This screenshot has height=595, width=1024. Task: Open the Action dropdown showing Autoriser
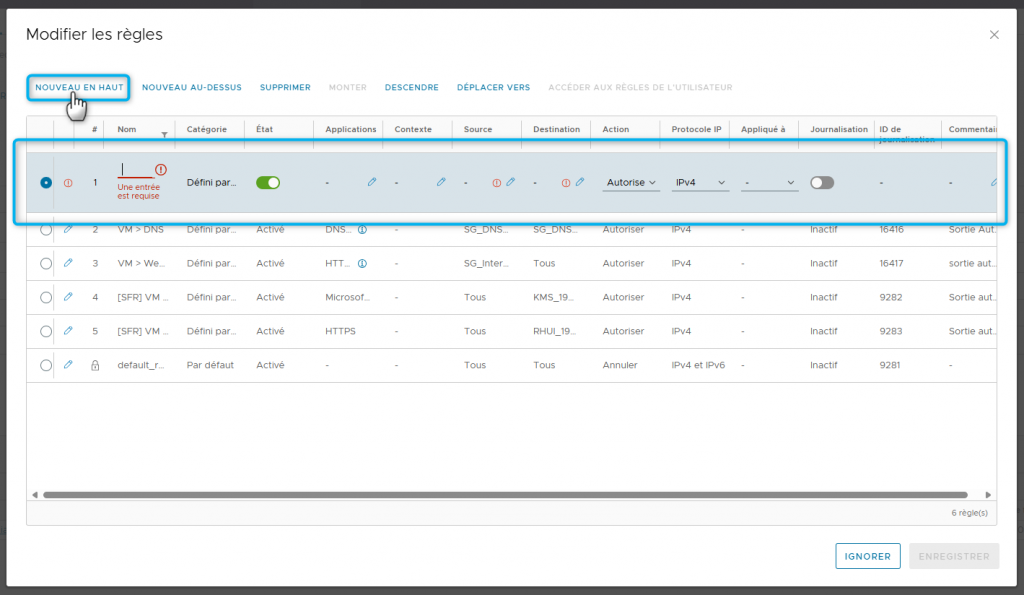click(x=632, y=183)
